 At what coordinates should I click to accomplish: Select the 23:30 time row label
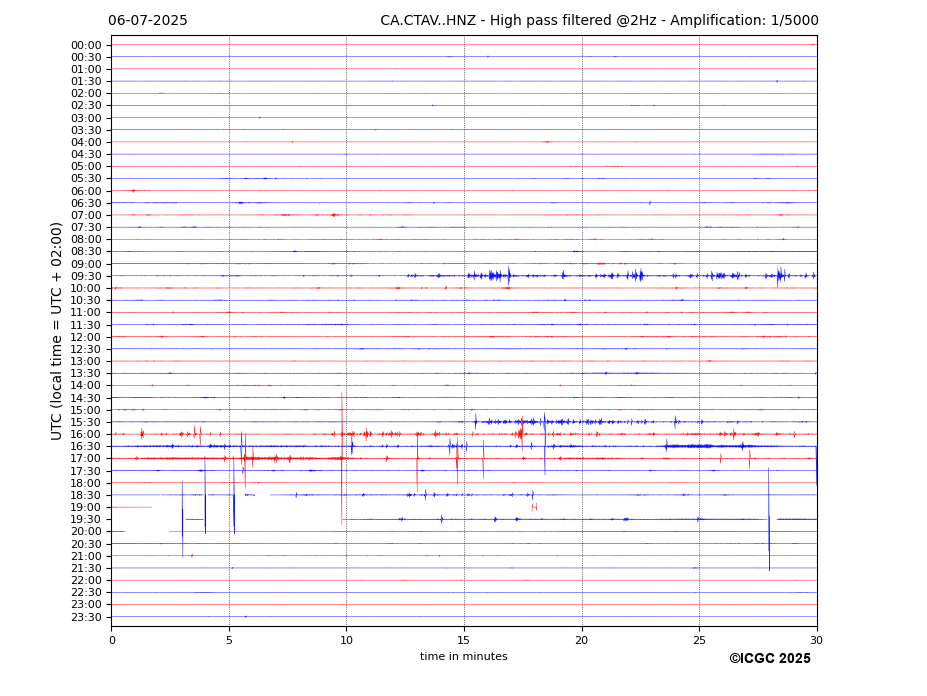[86, 617]
